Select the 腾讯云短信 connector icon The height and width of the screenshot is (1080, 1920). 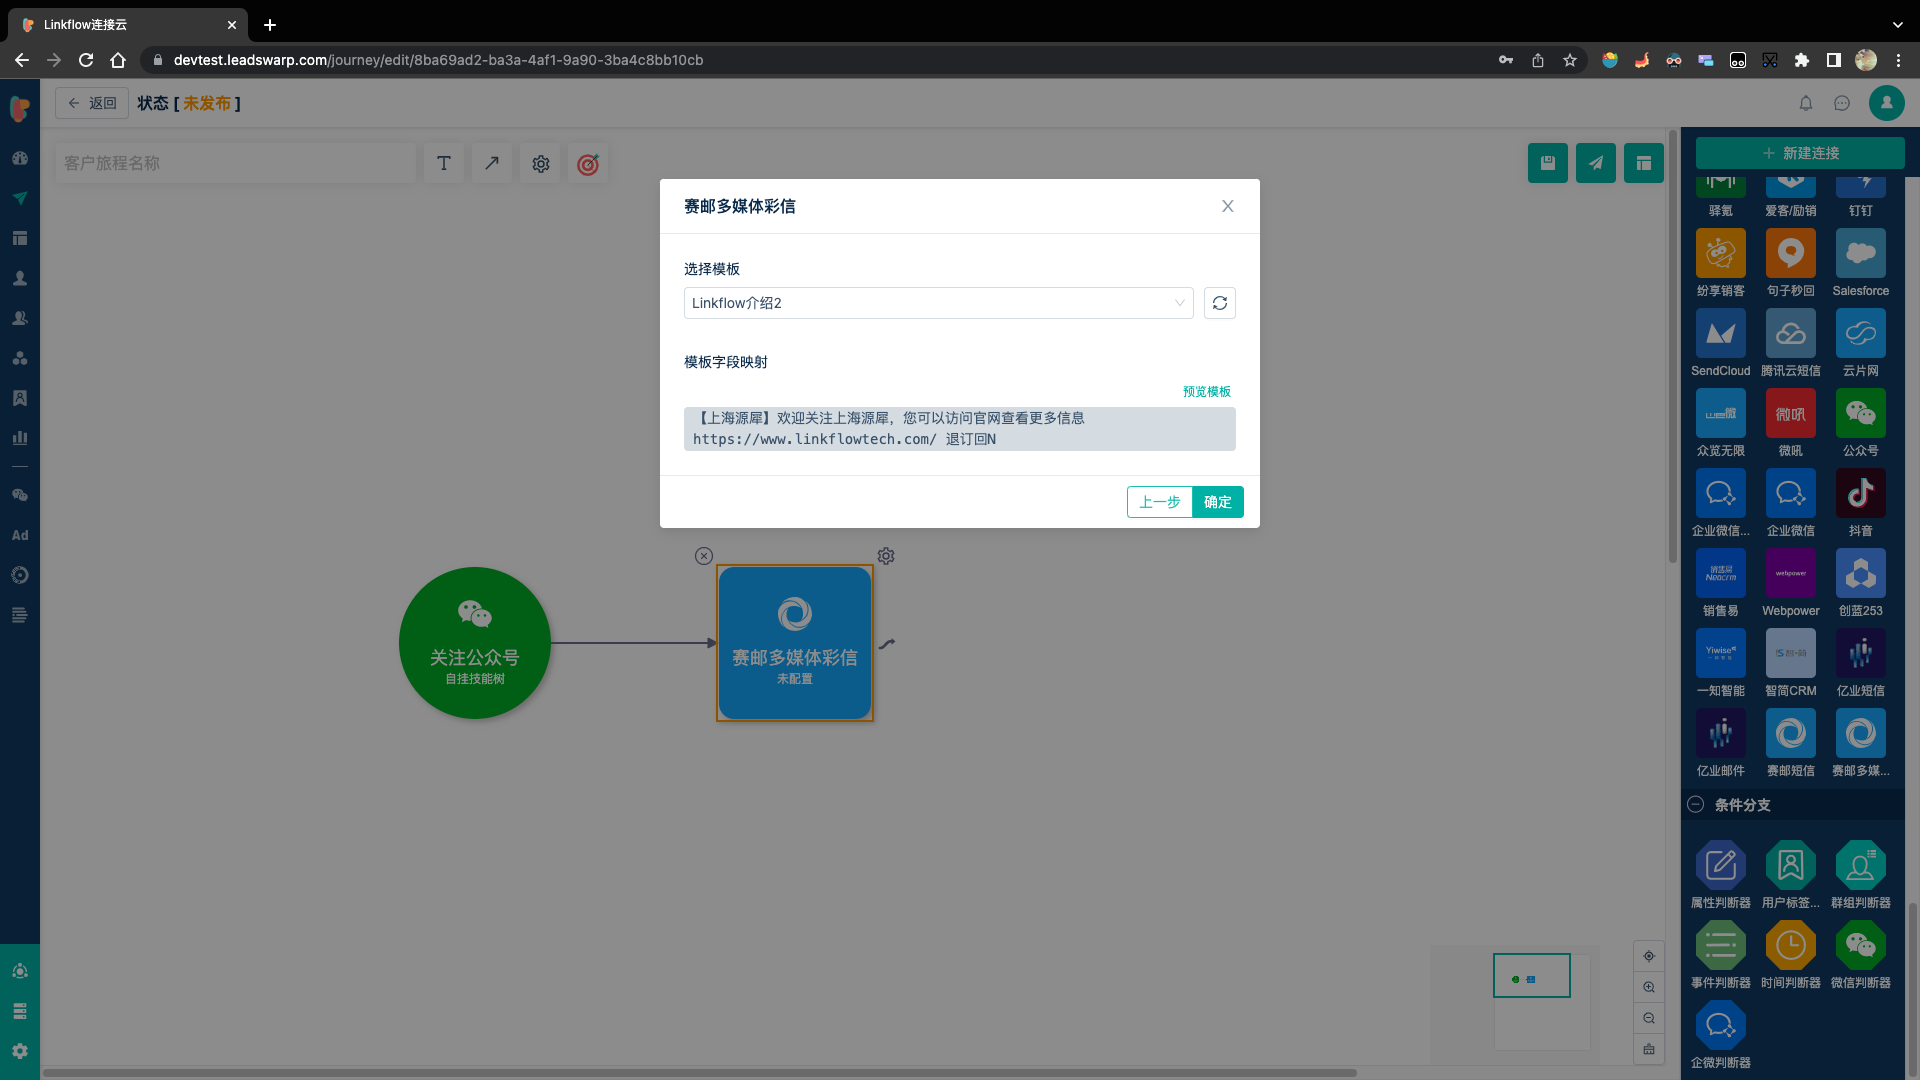pyautogui.click(x=1790, y=333)
